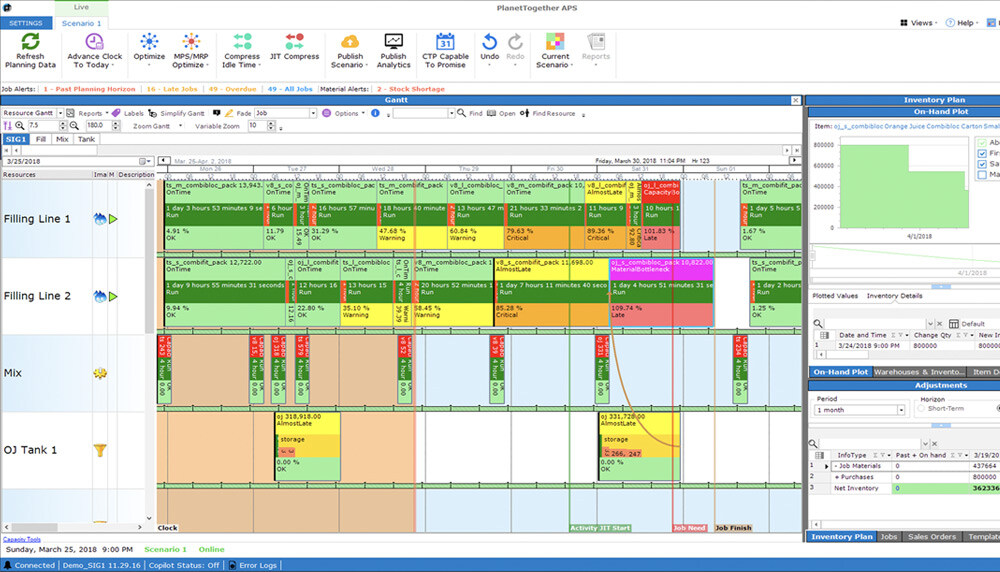Run JIT Compress from the ribbon
Screen dimensions: 1000x572
[x=294, y=42]
